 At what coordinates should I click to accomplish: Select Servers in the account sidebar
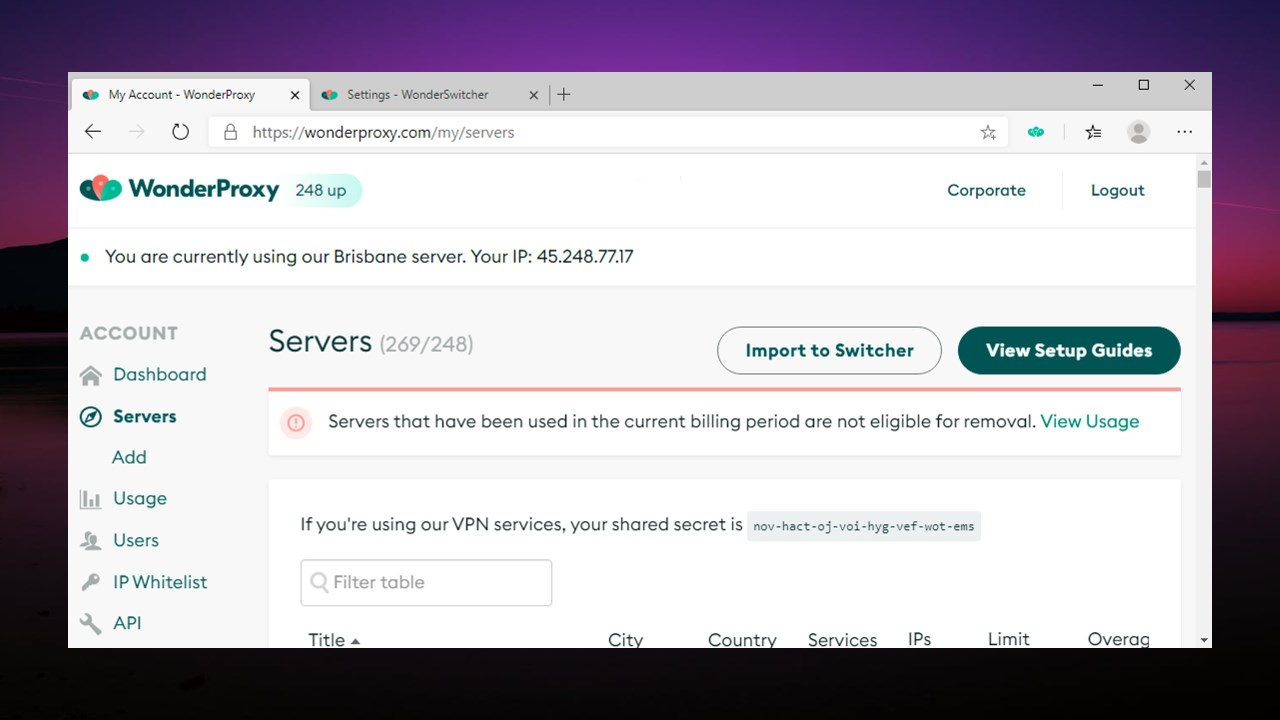click(x=144, y=416)
